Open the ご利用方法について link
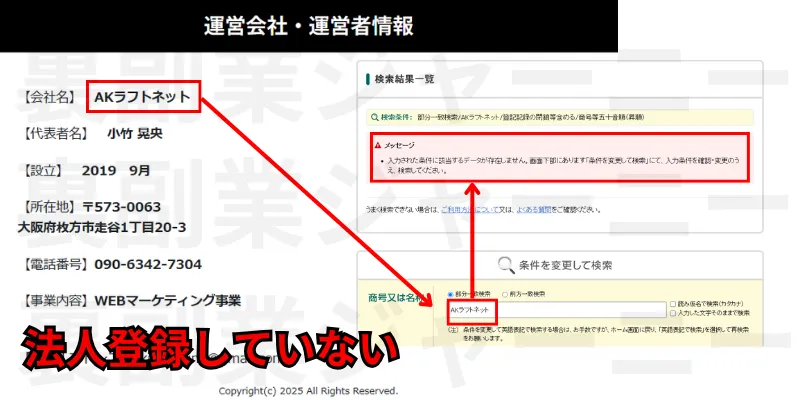 469,210
